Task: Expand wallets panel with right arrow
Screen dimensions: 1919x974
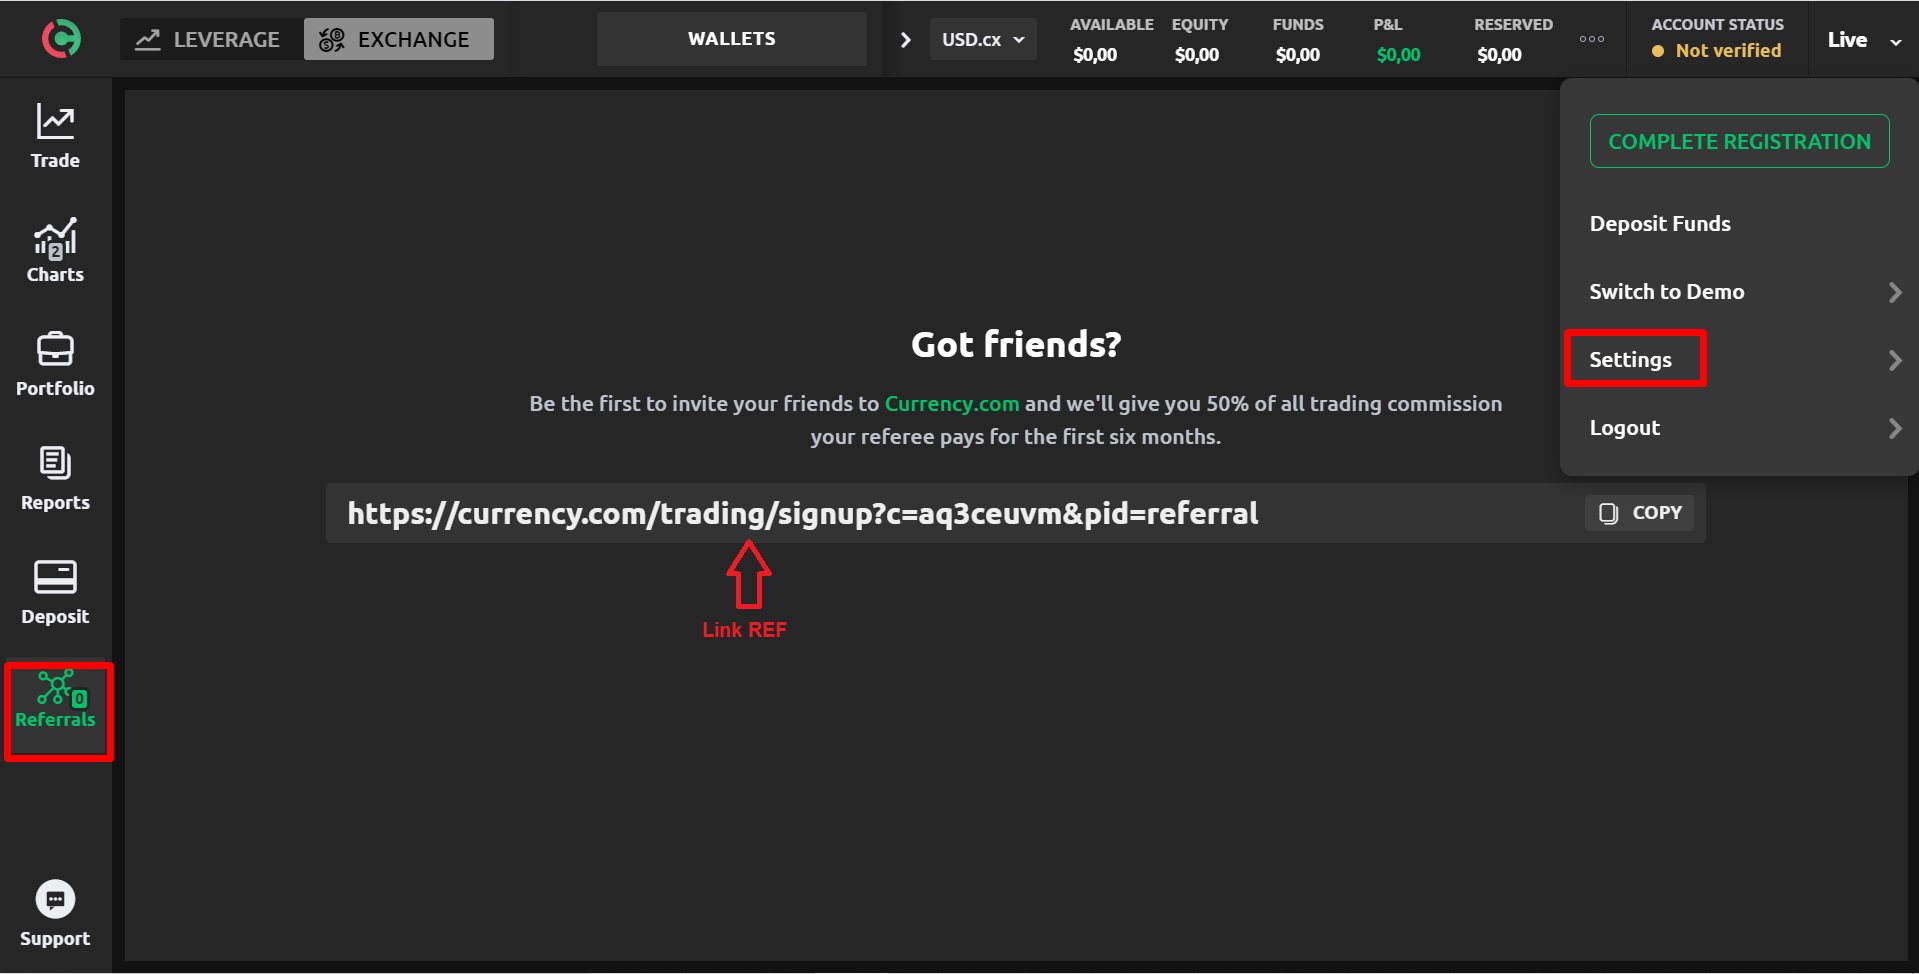Action: pos(905,40)
